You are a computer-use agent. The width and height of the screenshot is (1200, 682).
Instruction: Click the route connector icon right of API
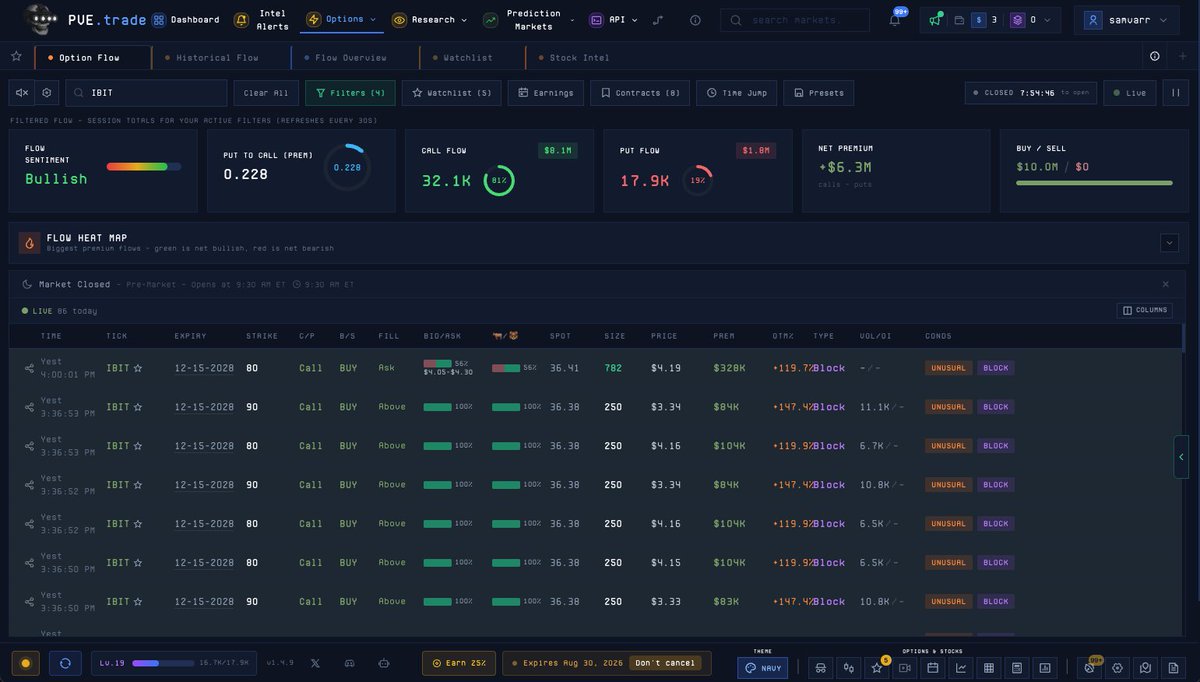(x=658, y=19)
